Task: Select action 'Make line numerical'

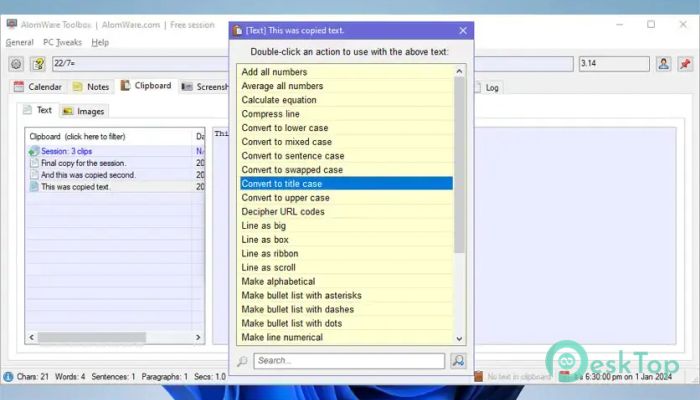Action: point(346,337)
